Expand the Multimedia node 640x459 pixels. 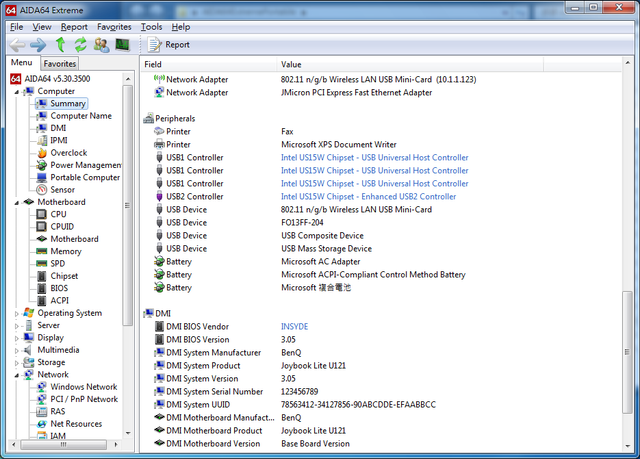point(17,350)
